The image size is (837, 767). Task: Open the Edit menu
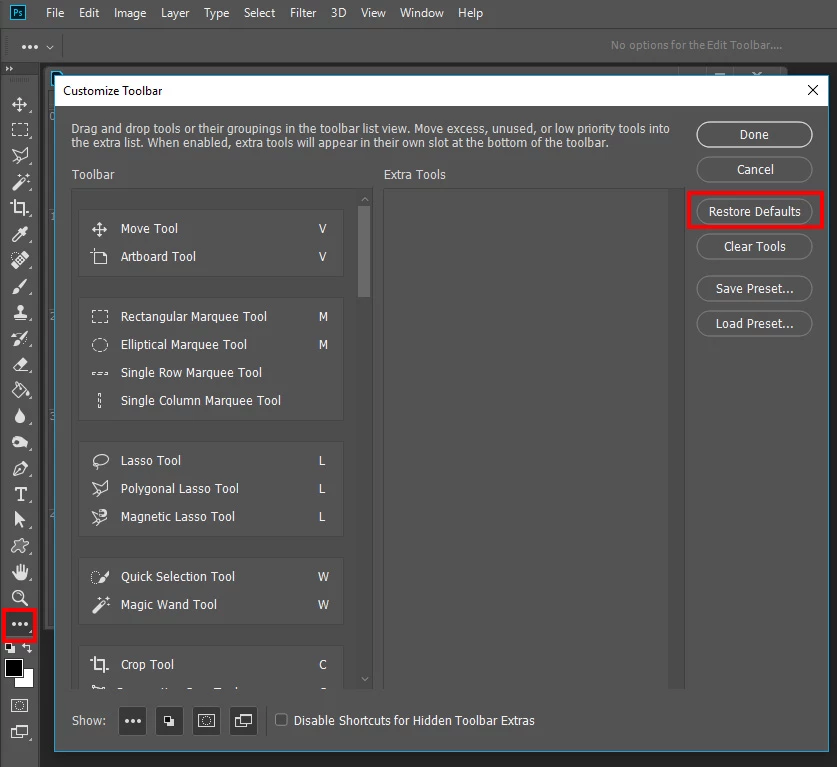[x=89, y=13]
